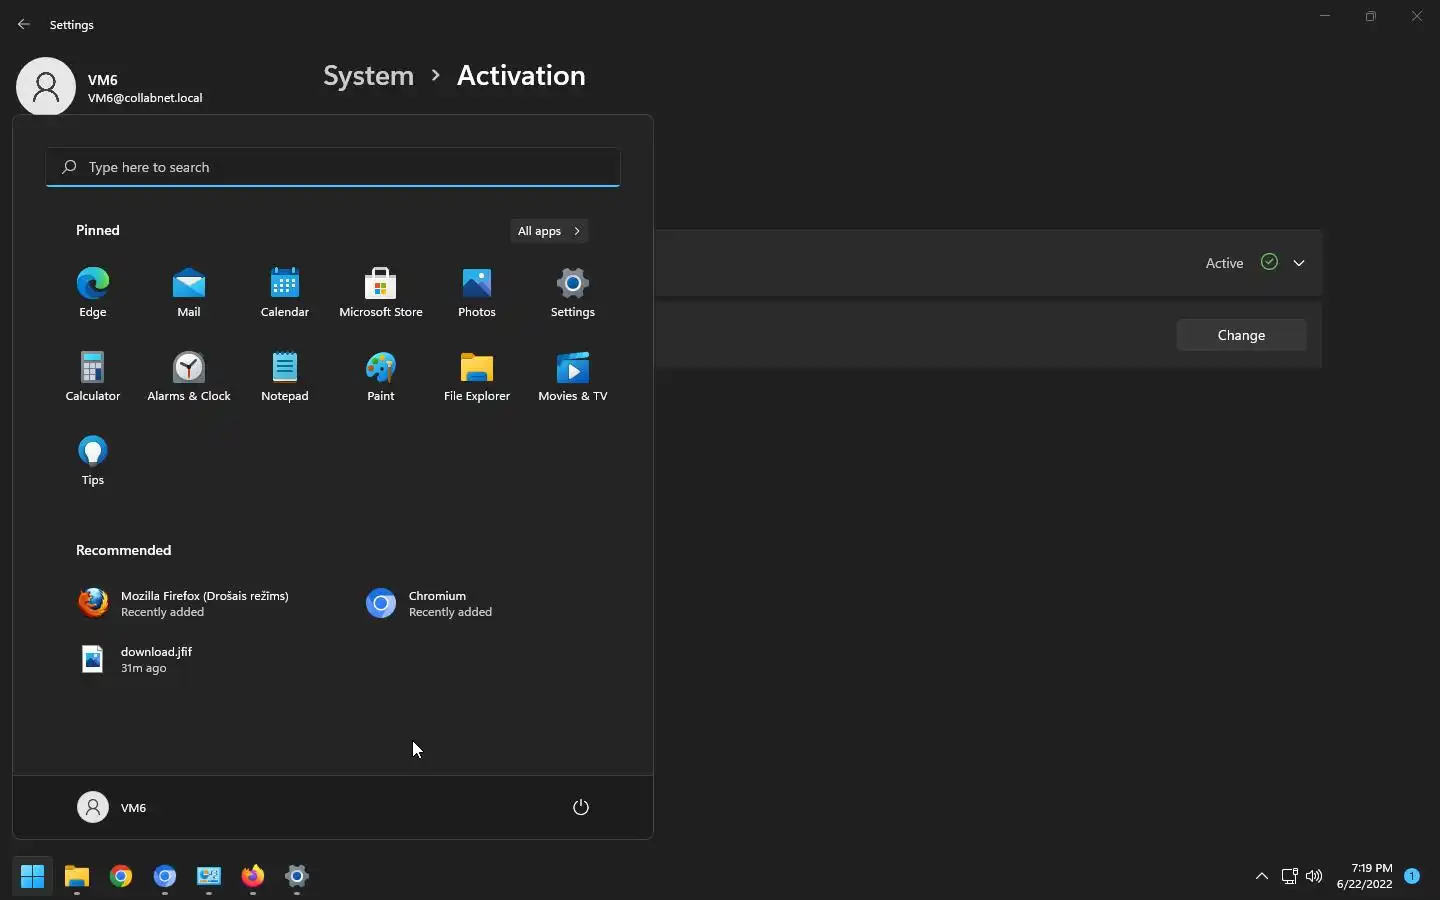The image size is (1440, 900).
Task: Open the VM6 profile picture in Settings
Action: coord(46,86)
